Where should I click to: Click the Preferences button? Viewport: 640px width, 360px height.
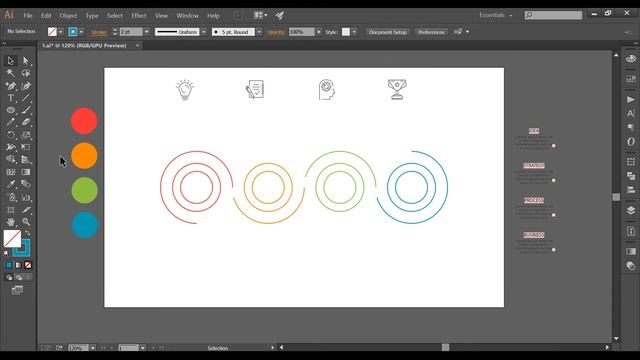tap(431, 32)
